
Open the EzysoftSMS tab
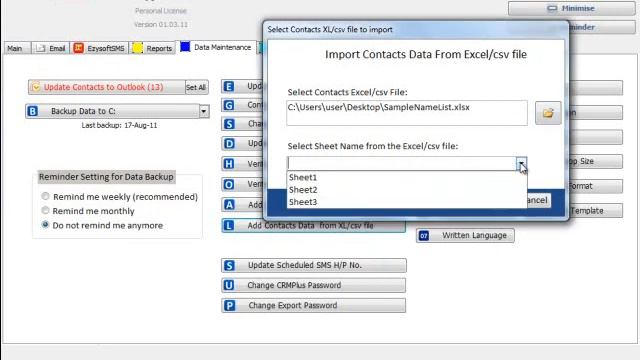pos(100,48)
